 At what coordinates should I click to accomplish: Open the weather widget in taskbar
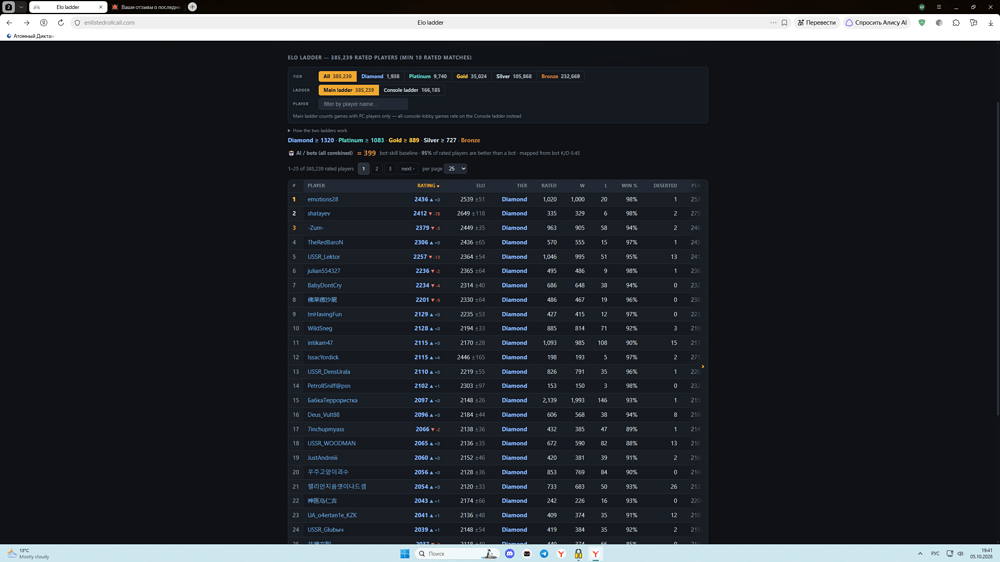click(x=29, y=554)
